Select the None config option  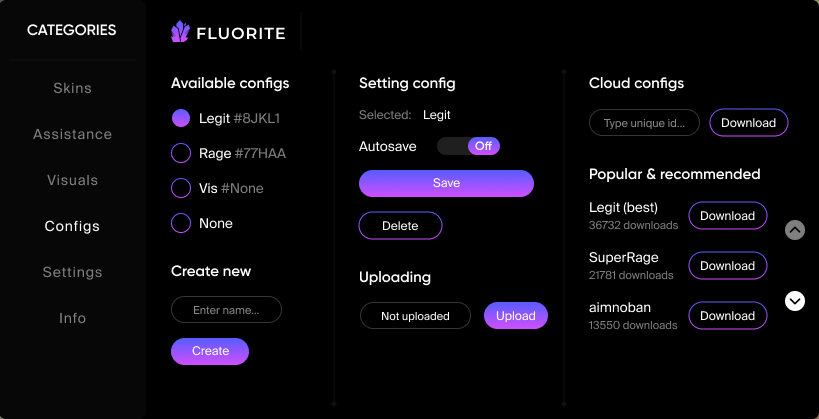click(x=181, y=223)
